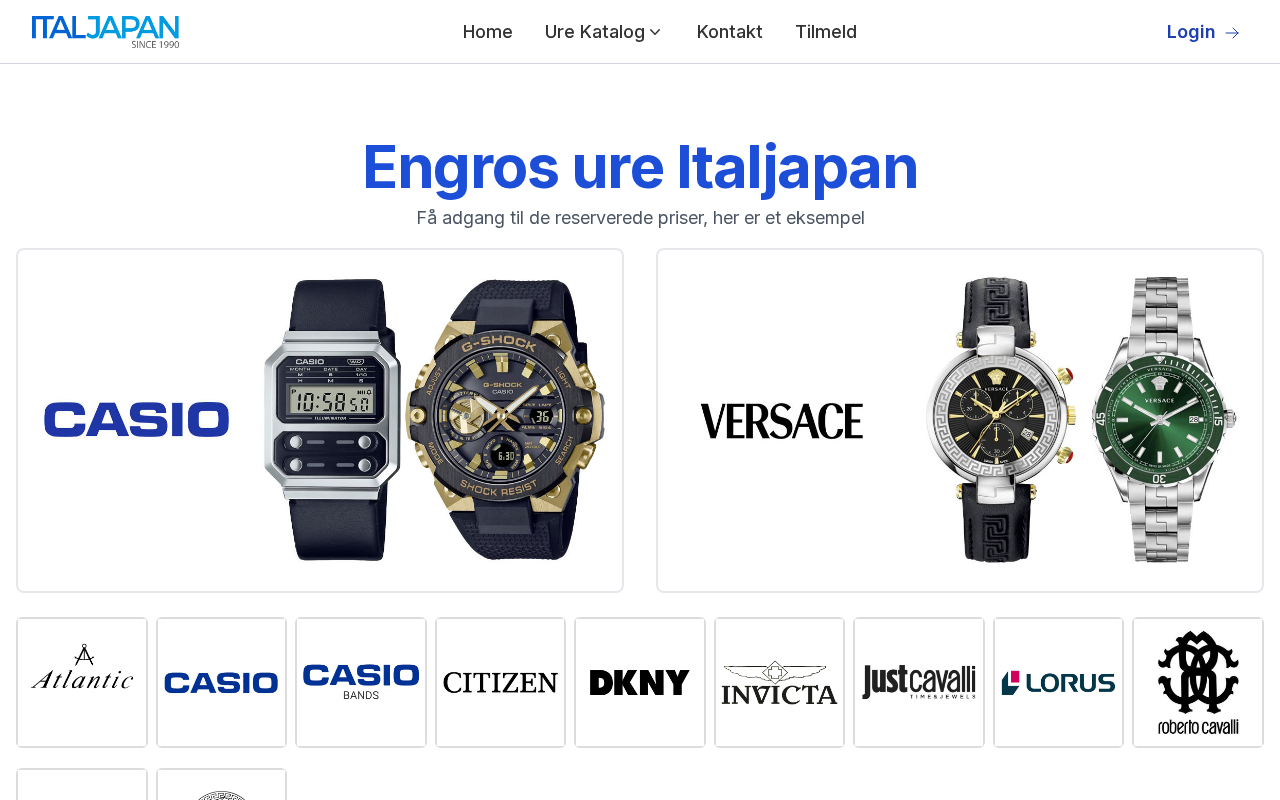Click the Italjapan logo in header
1280x800 pixels.
tap(106, 32)
